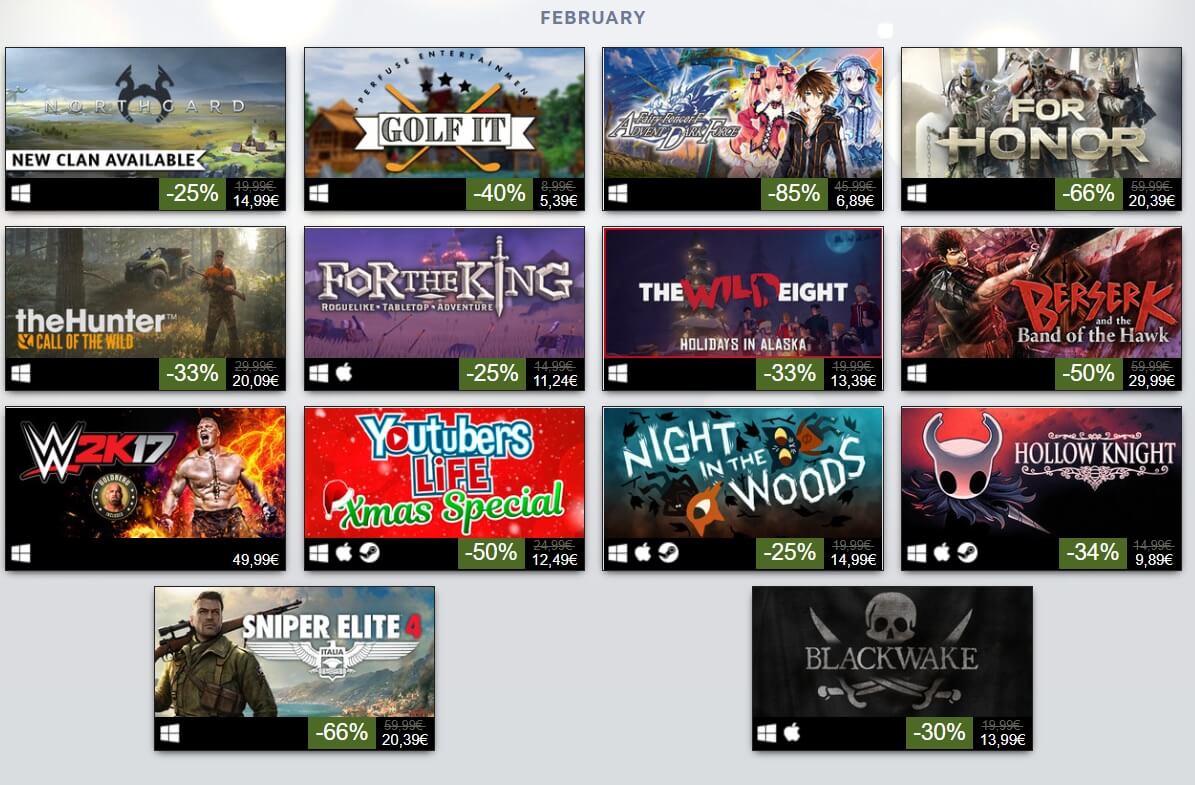Open the Golf It game thumbnail
The width and height of the screenshot is (1195, 785).
click(x=444, y=113)
